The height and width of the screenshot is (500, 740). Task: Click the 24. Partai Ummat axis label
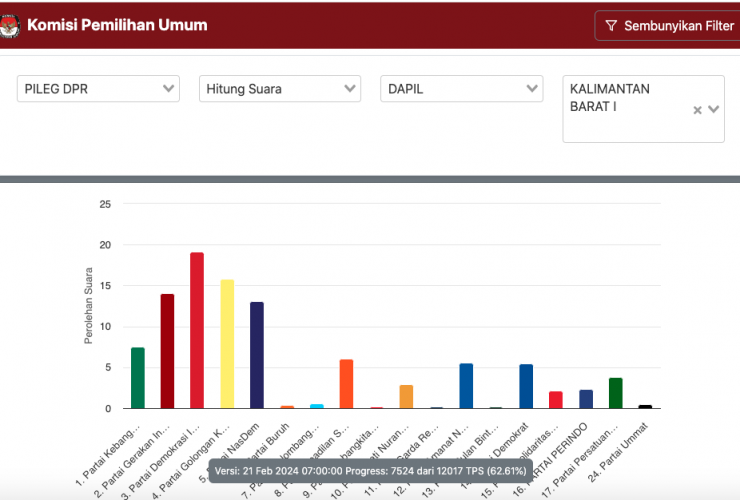coord(632,440)
